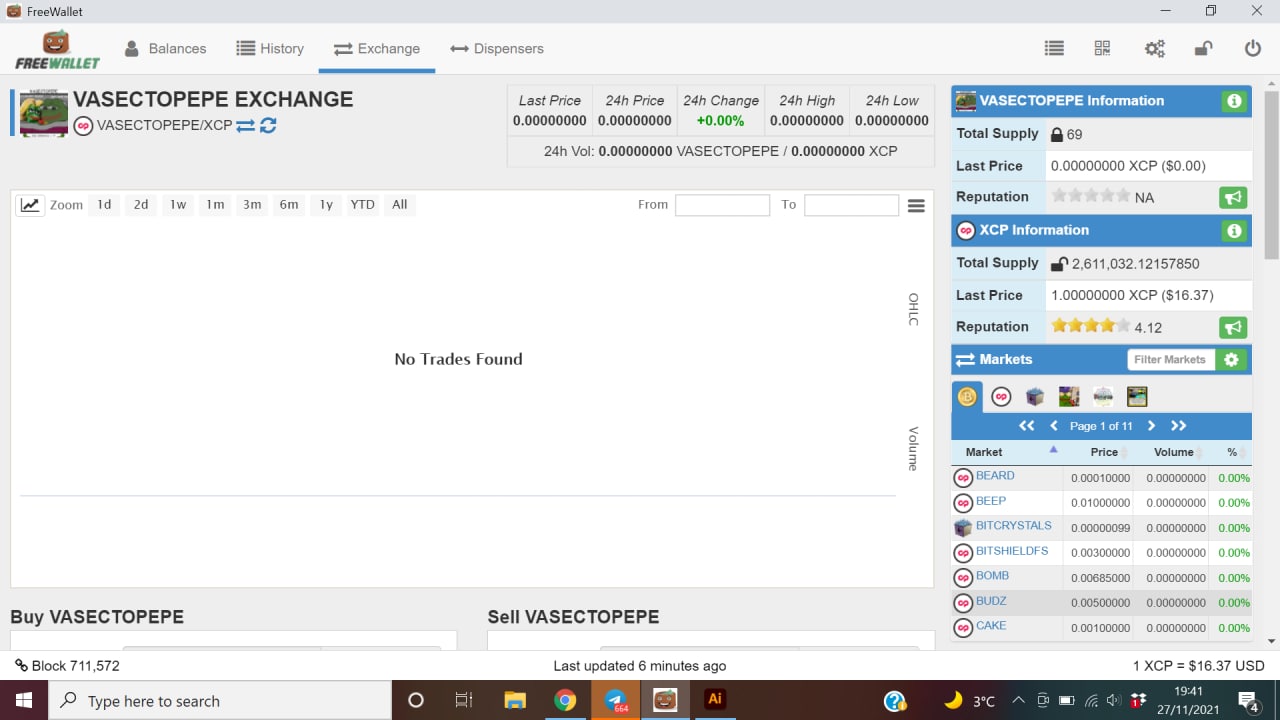
Task: Open the BEEP market
Action: [x=991, y=501]
